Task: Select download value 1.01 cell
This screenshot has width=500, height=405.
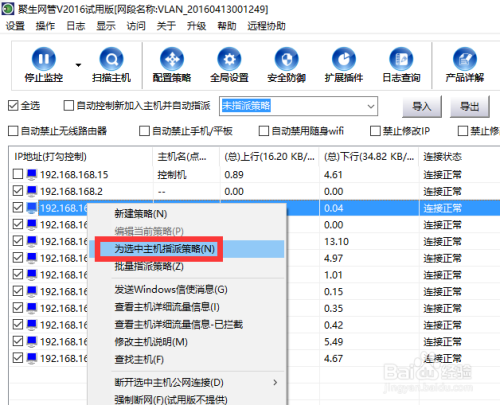Action: (x=333, y=275)
